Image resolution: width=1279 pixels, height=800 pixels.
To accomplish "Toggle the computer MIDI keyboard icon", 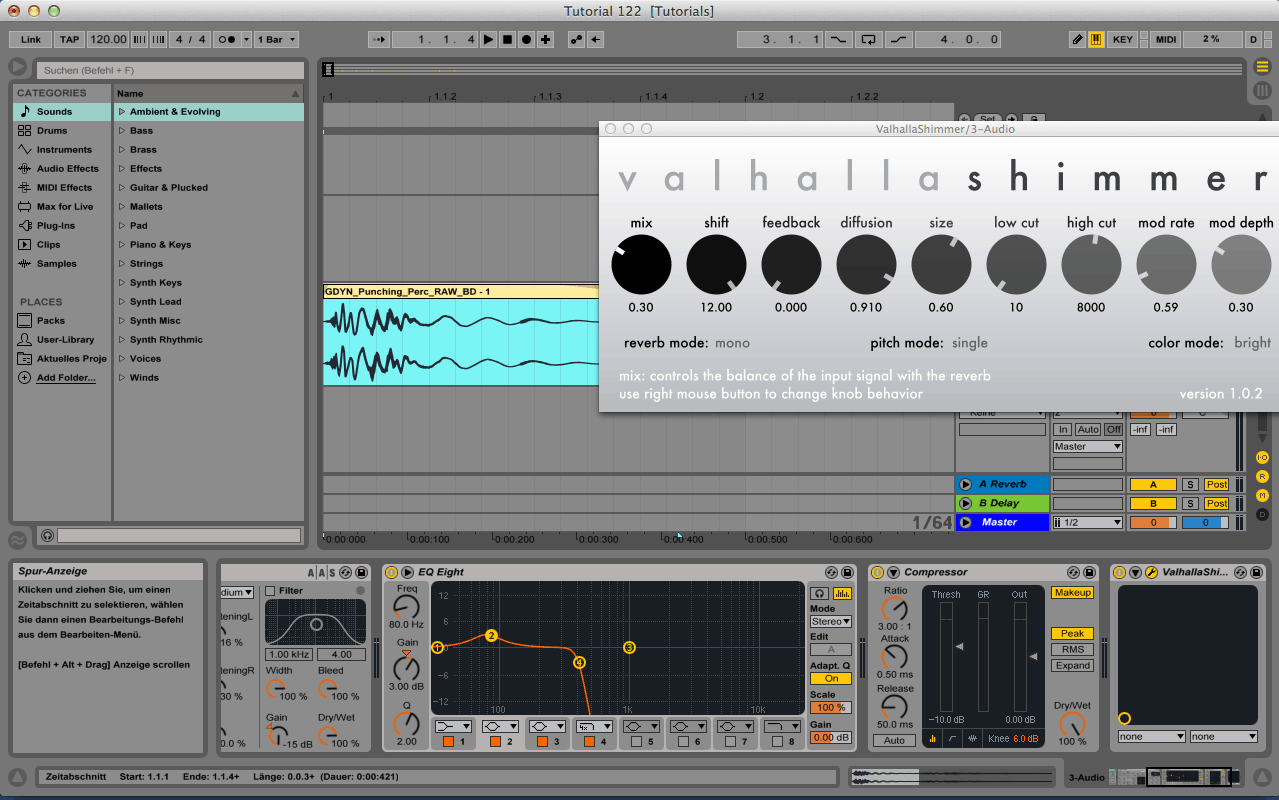I will click(x=1096, y=39).
